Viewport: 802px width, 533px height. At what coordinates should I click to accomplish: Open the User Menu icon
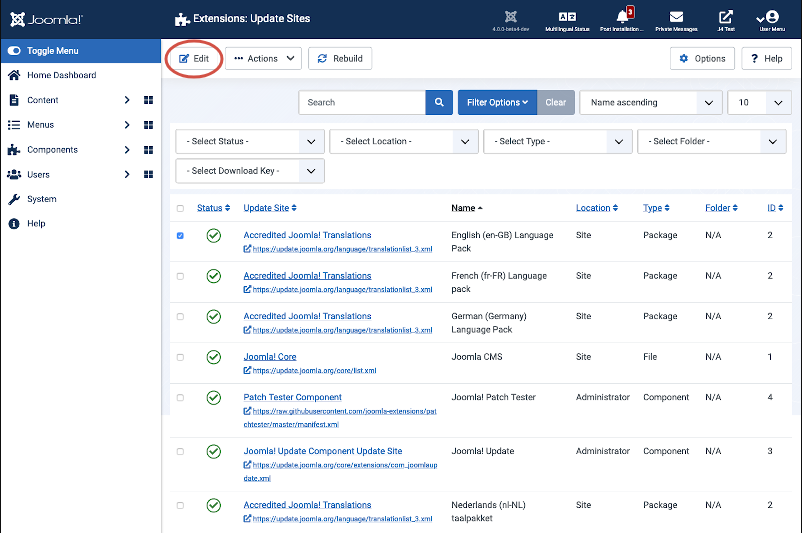[x=771, y=17]
